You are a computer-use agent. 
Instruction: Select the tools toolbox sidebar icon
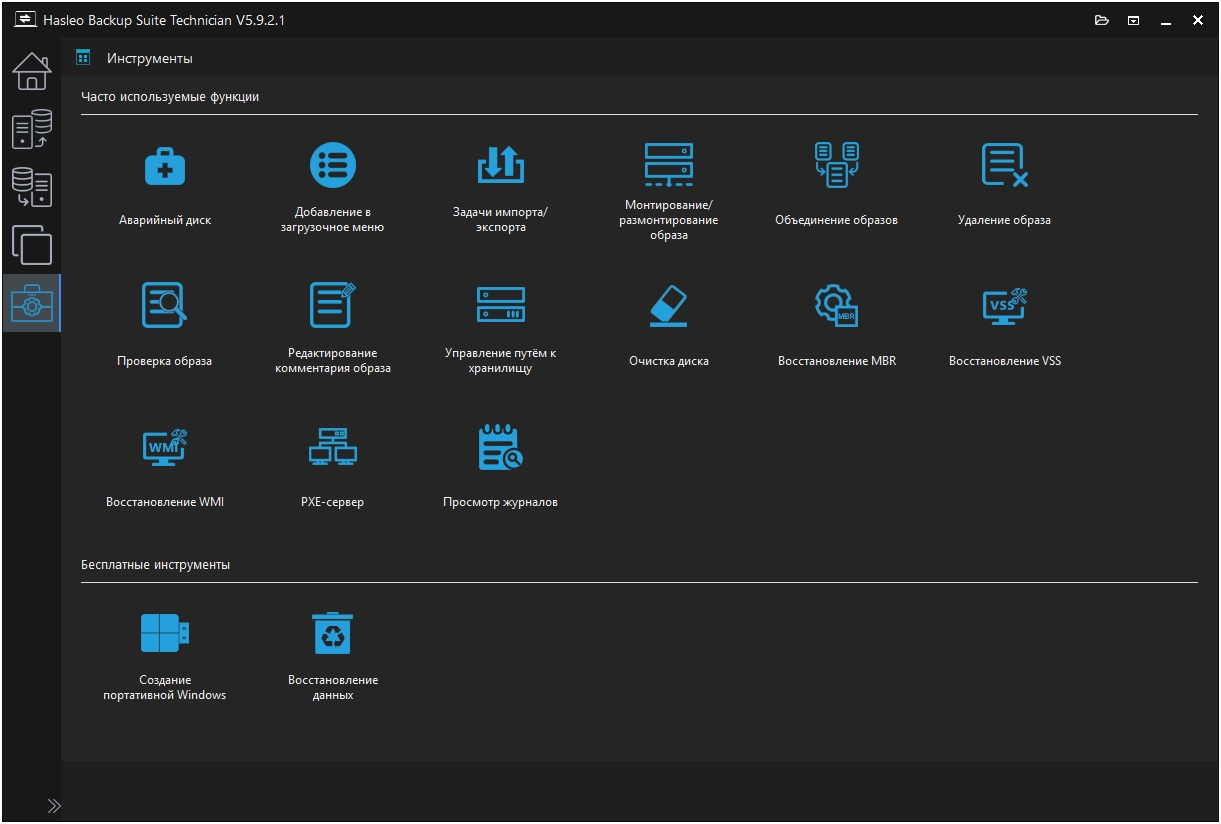coord(31,303)
